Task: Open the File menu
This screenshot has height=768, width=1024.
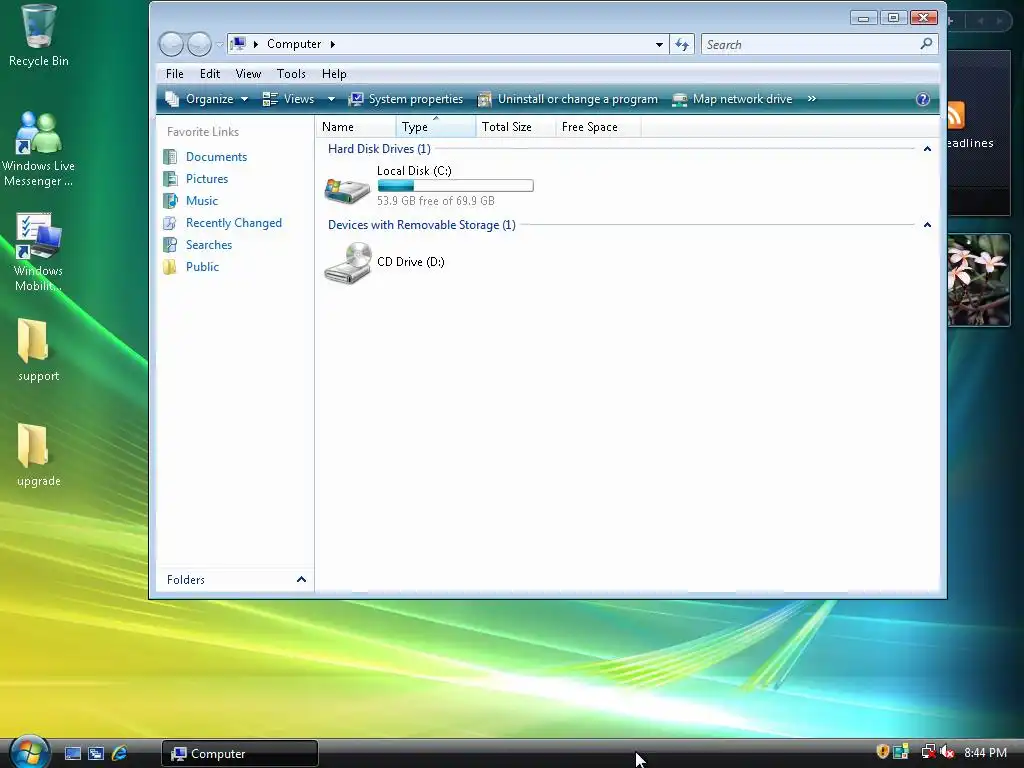Action: pos(174,74)
